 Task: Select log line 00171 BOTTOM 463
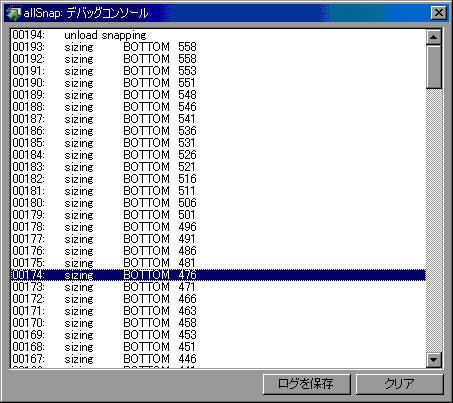pyautogui.click(x=218, y=311)
